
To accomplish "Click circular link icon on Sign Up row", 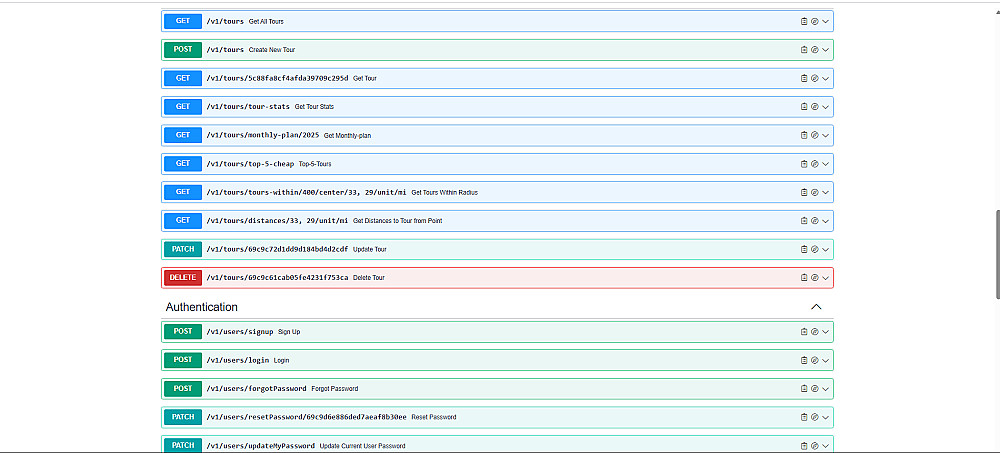I will pos(814,332).
